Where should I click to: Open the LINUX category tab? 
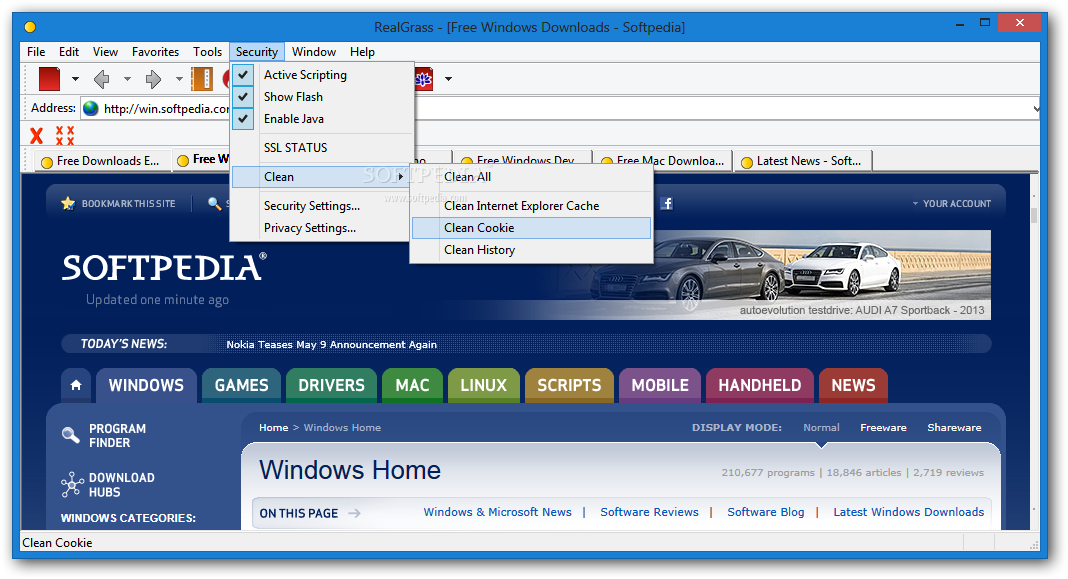point(484,386)
